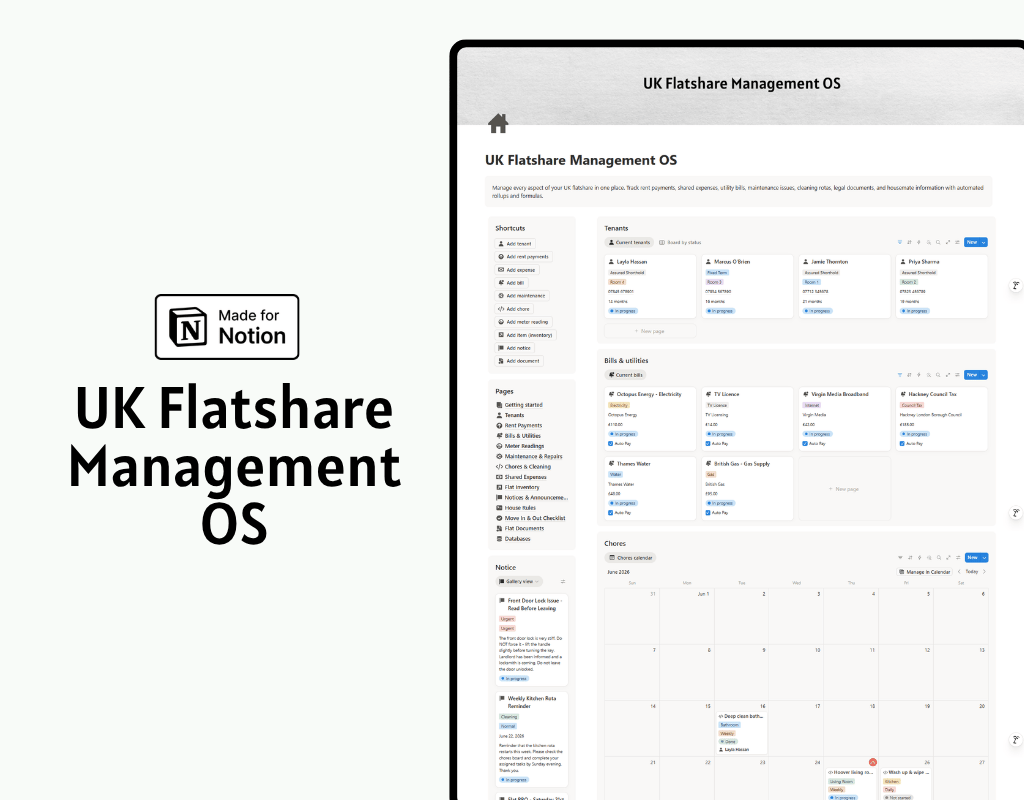Click search icon in Chores toolbar
Viewport: 1024px width, 800px height.
pyautogui.click(x=938, y=558)
